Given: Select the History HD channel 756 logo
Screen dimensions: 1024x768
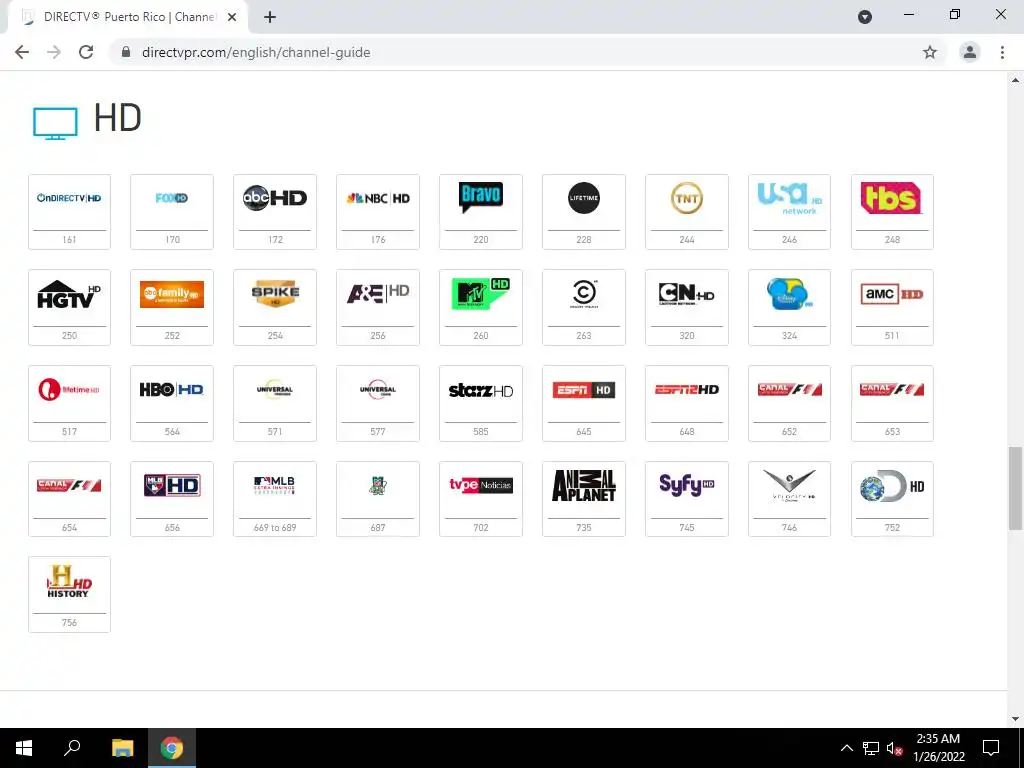Looking at the screenshot, I should [69, 581].
